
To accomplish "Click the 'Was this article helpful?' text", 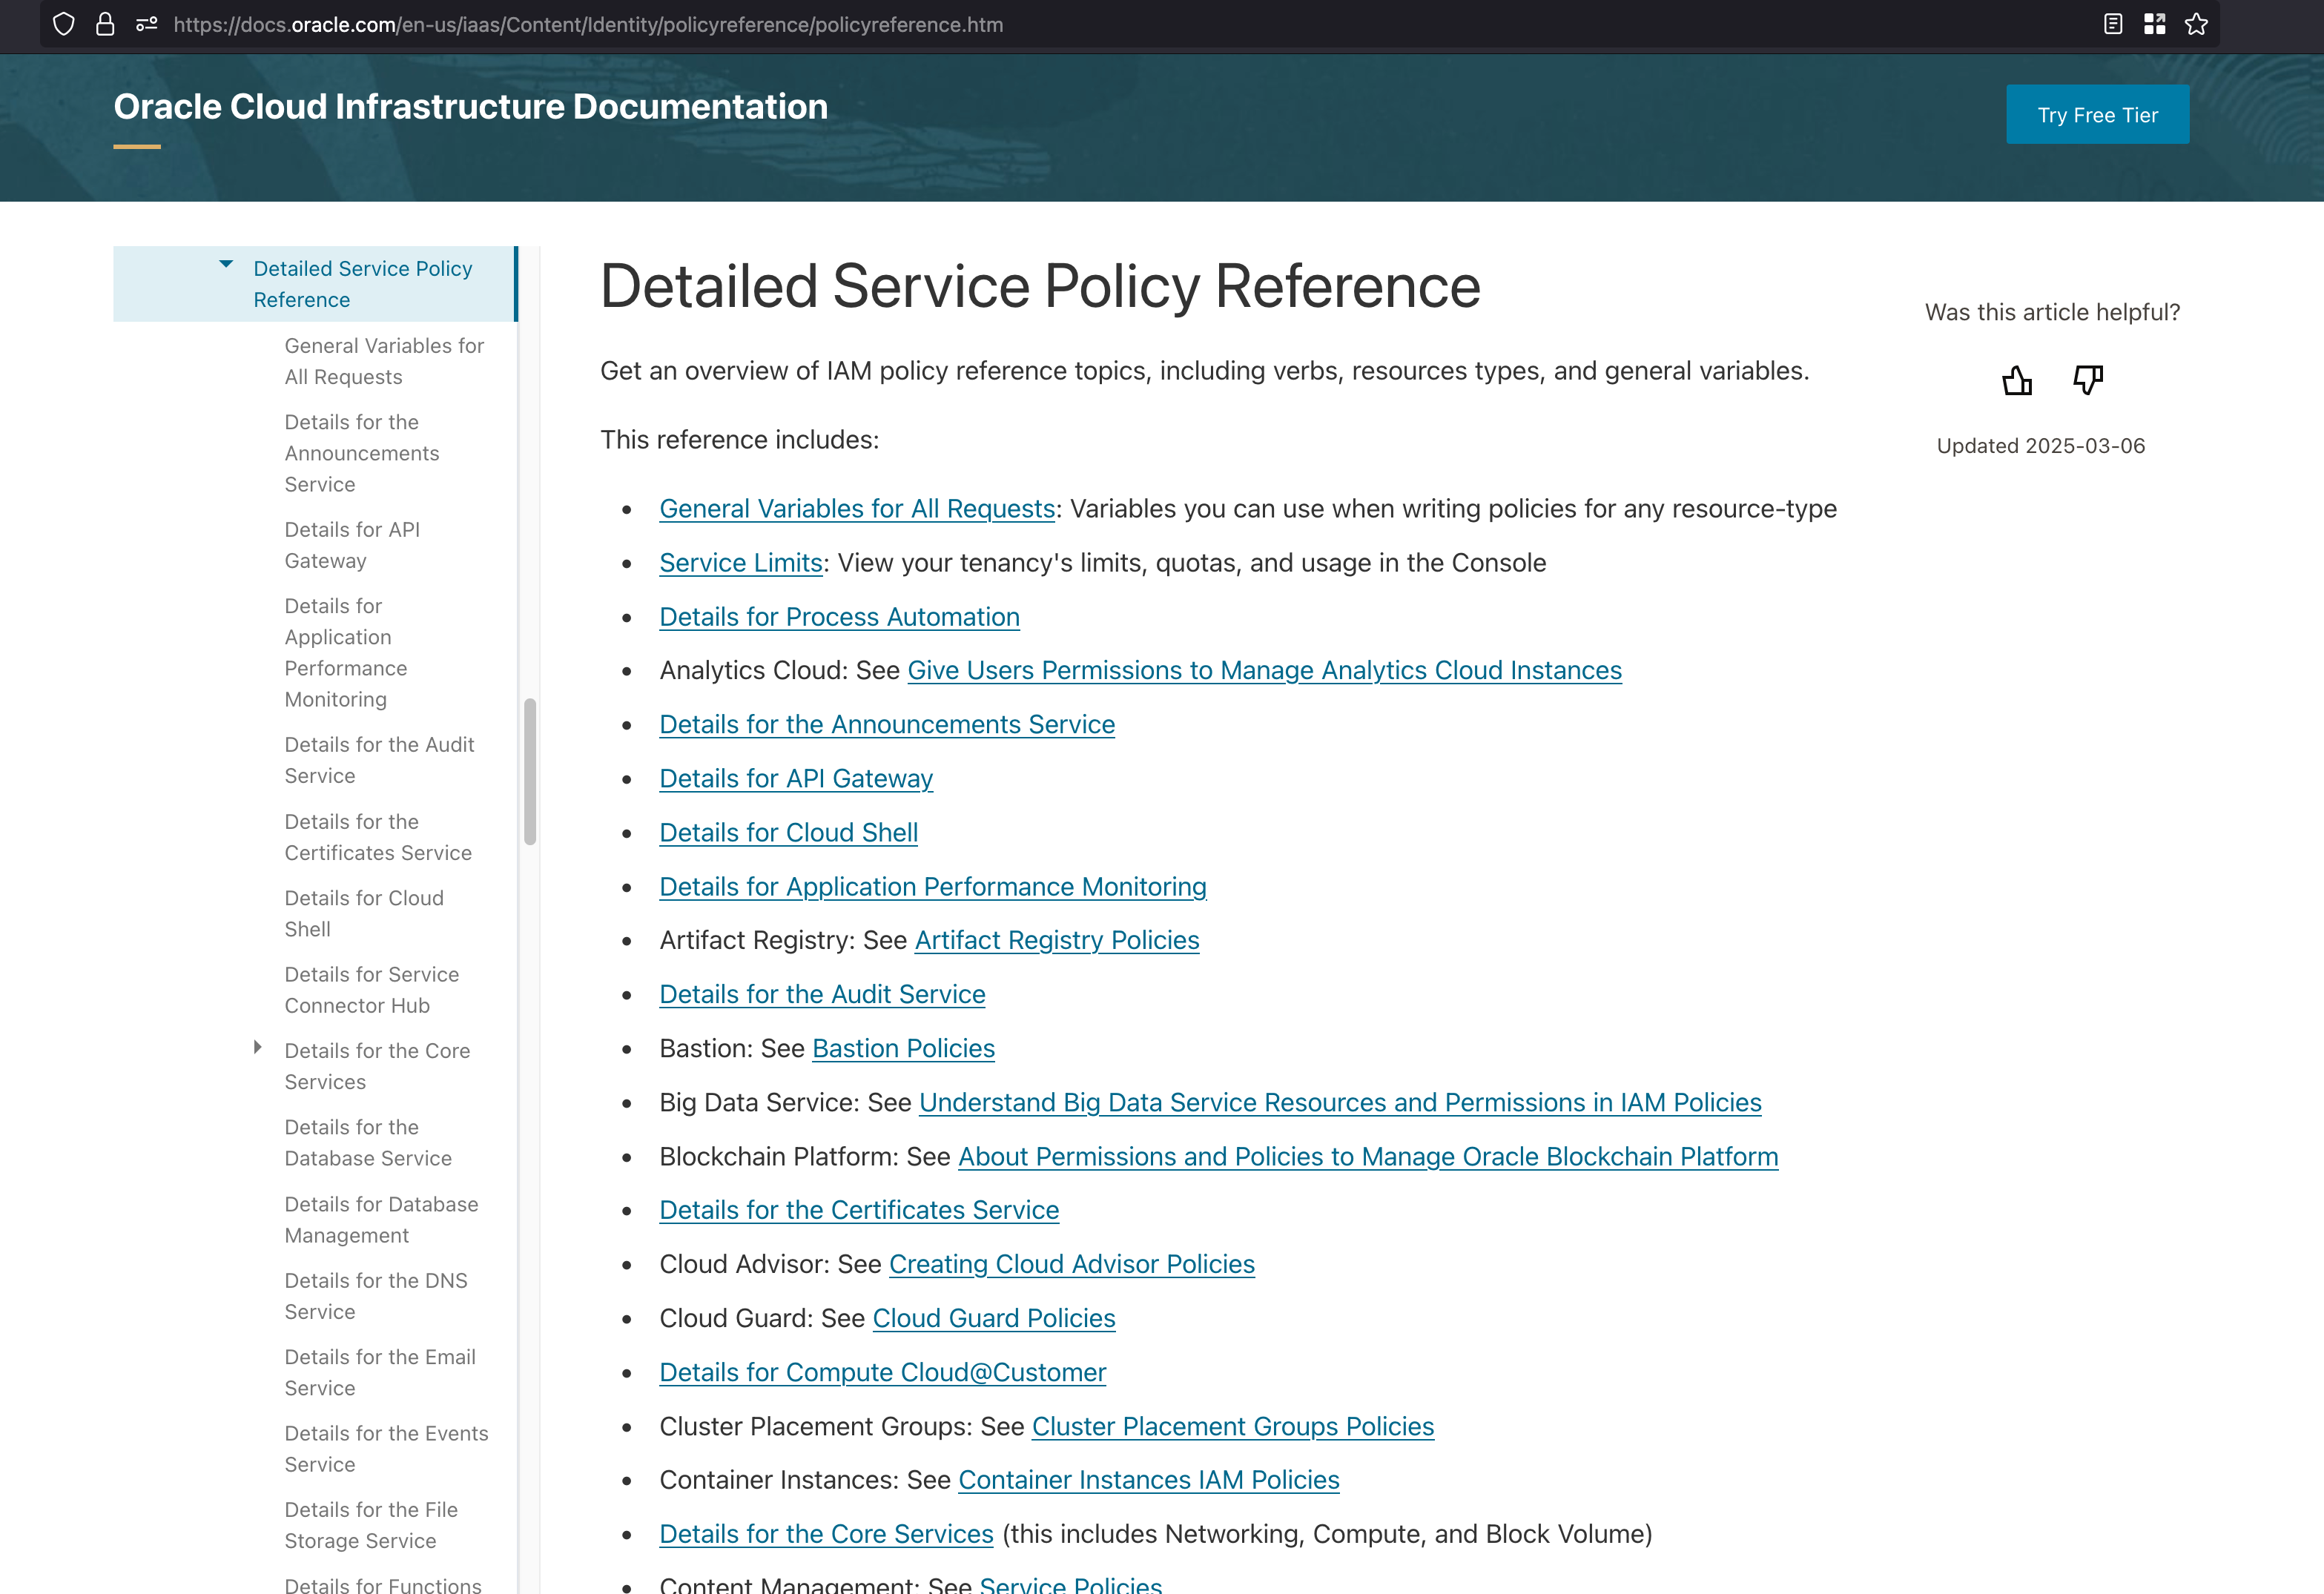I will point(2052,312).
